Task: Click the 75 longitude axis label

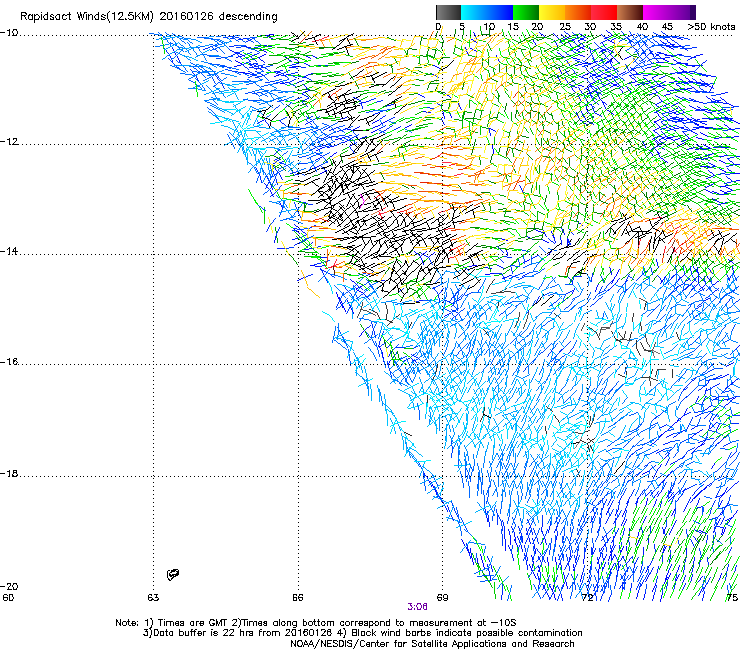Action: pyautogui.click(x=732, y=598)
